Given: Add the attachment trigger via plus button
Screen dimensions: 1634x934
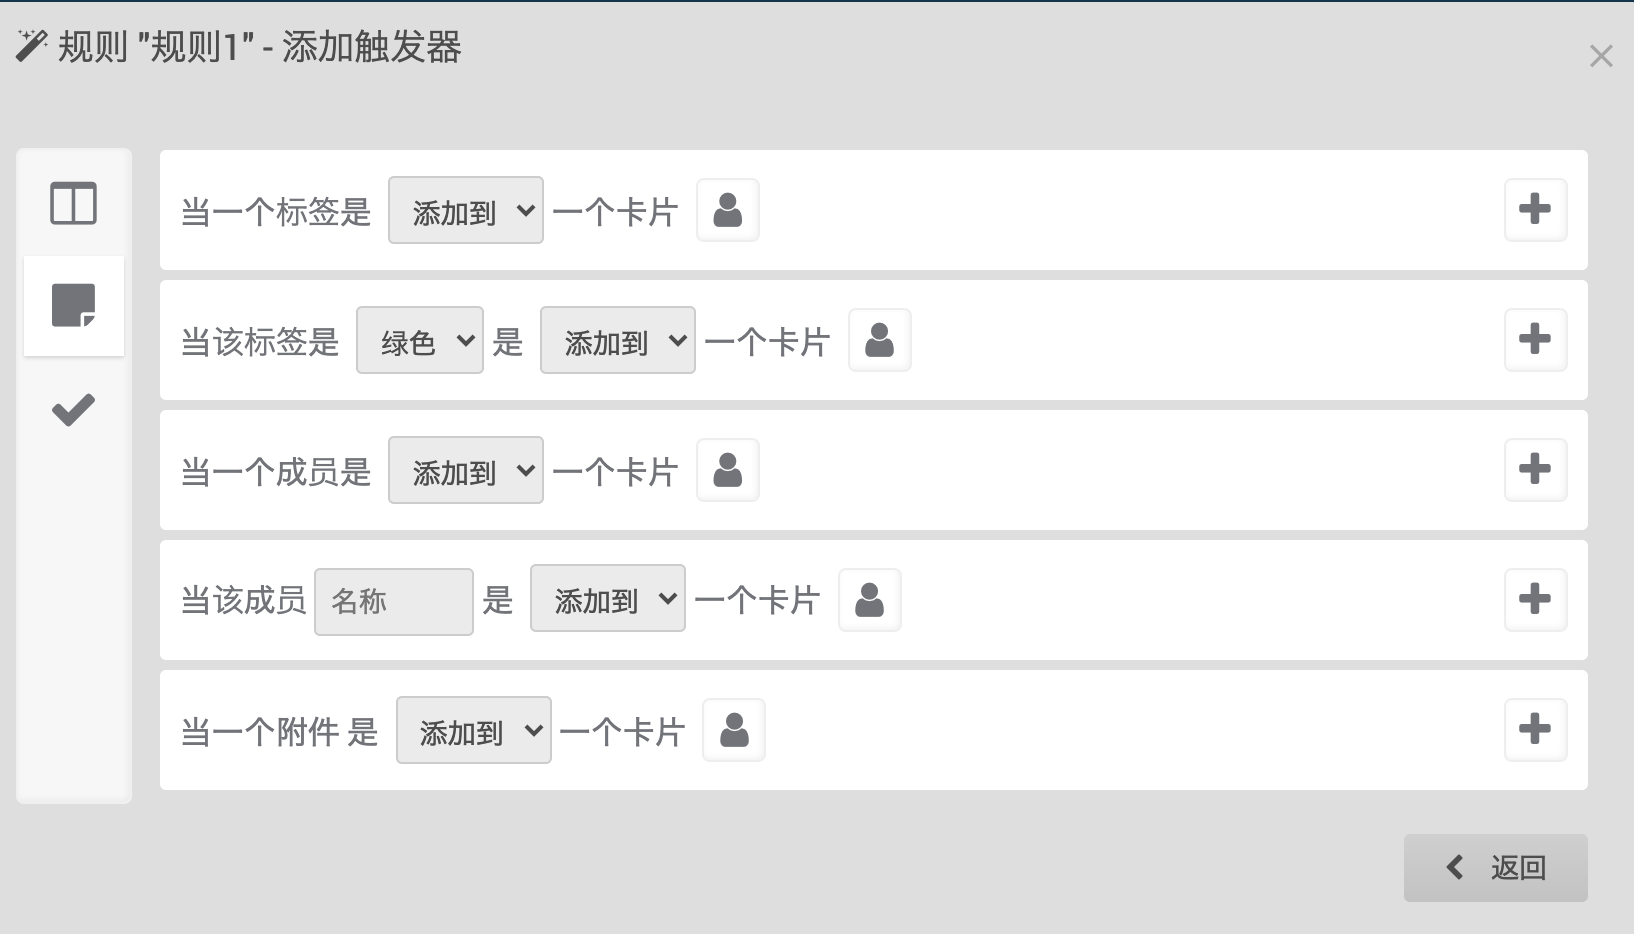Looking at the screenshot, I should pyautogui.click(x=1535, y=730).
